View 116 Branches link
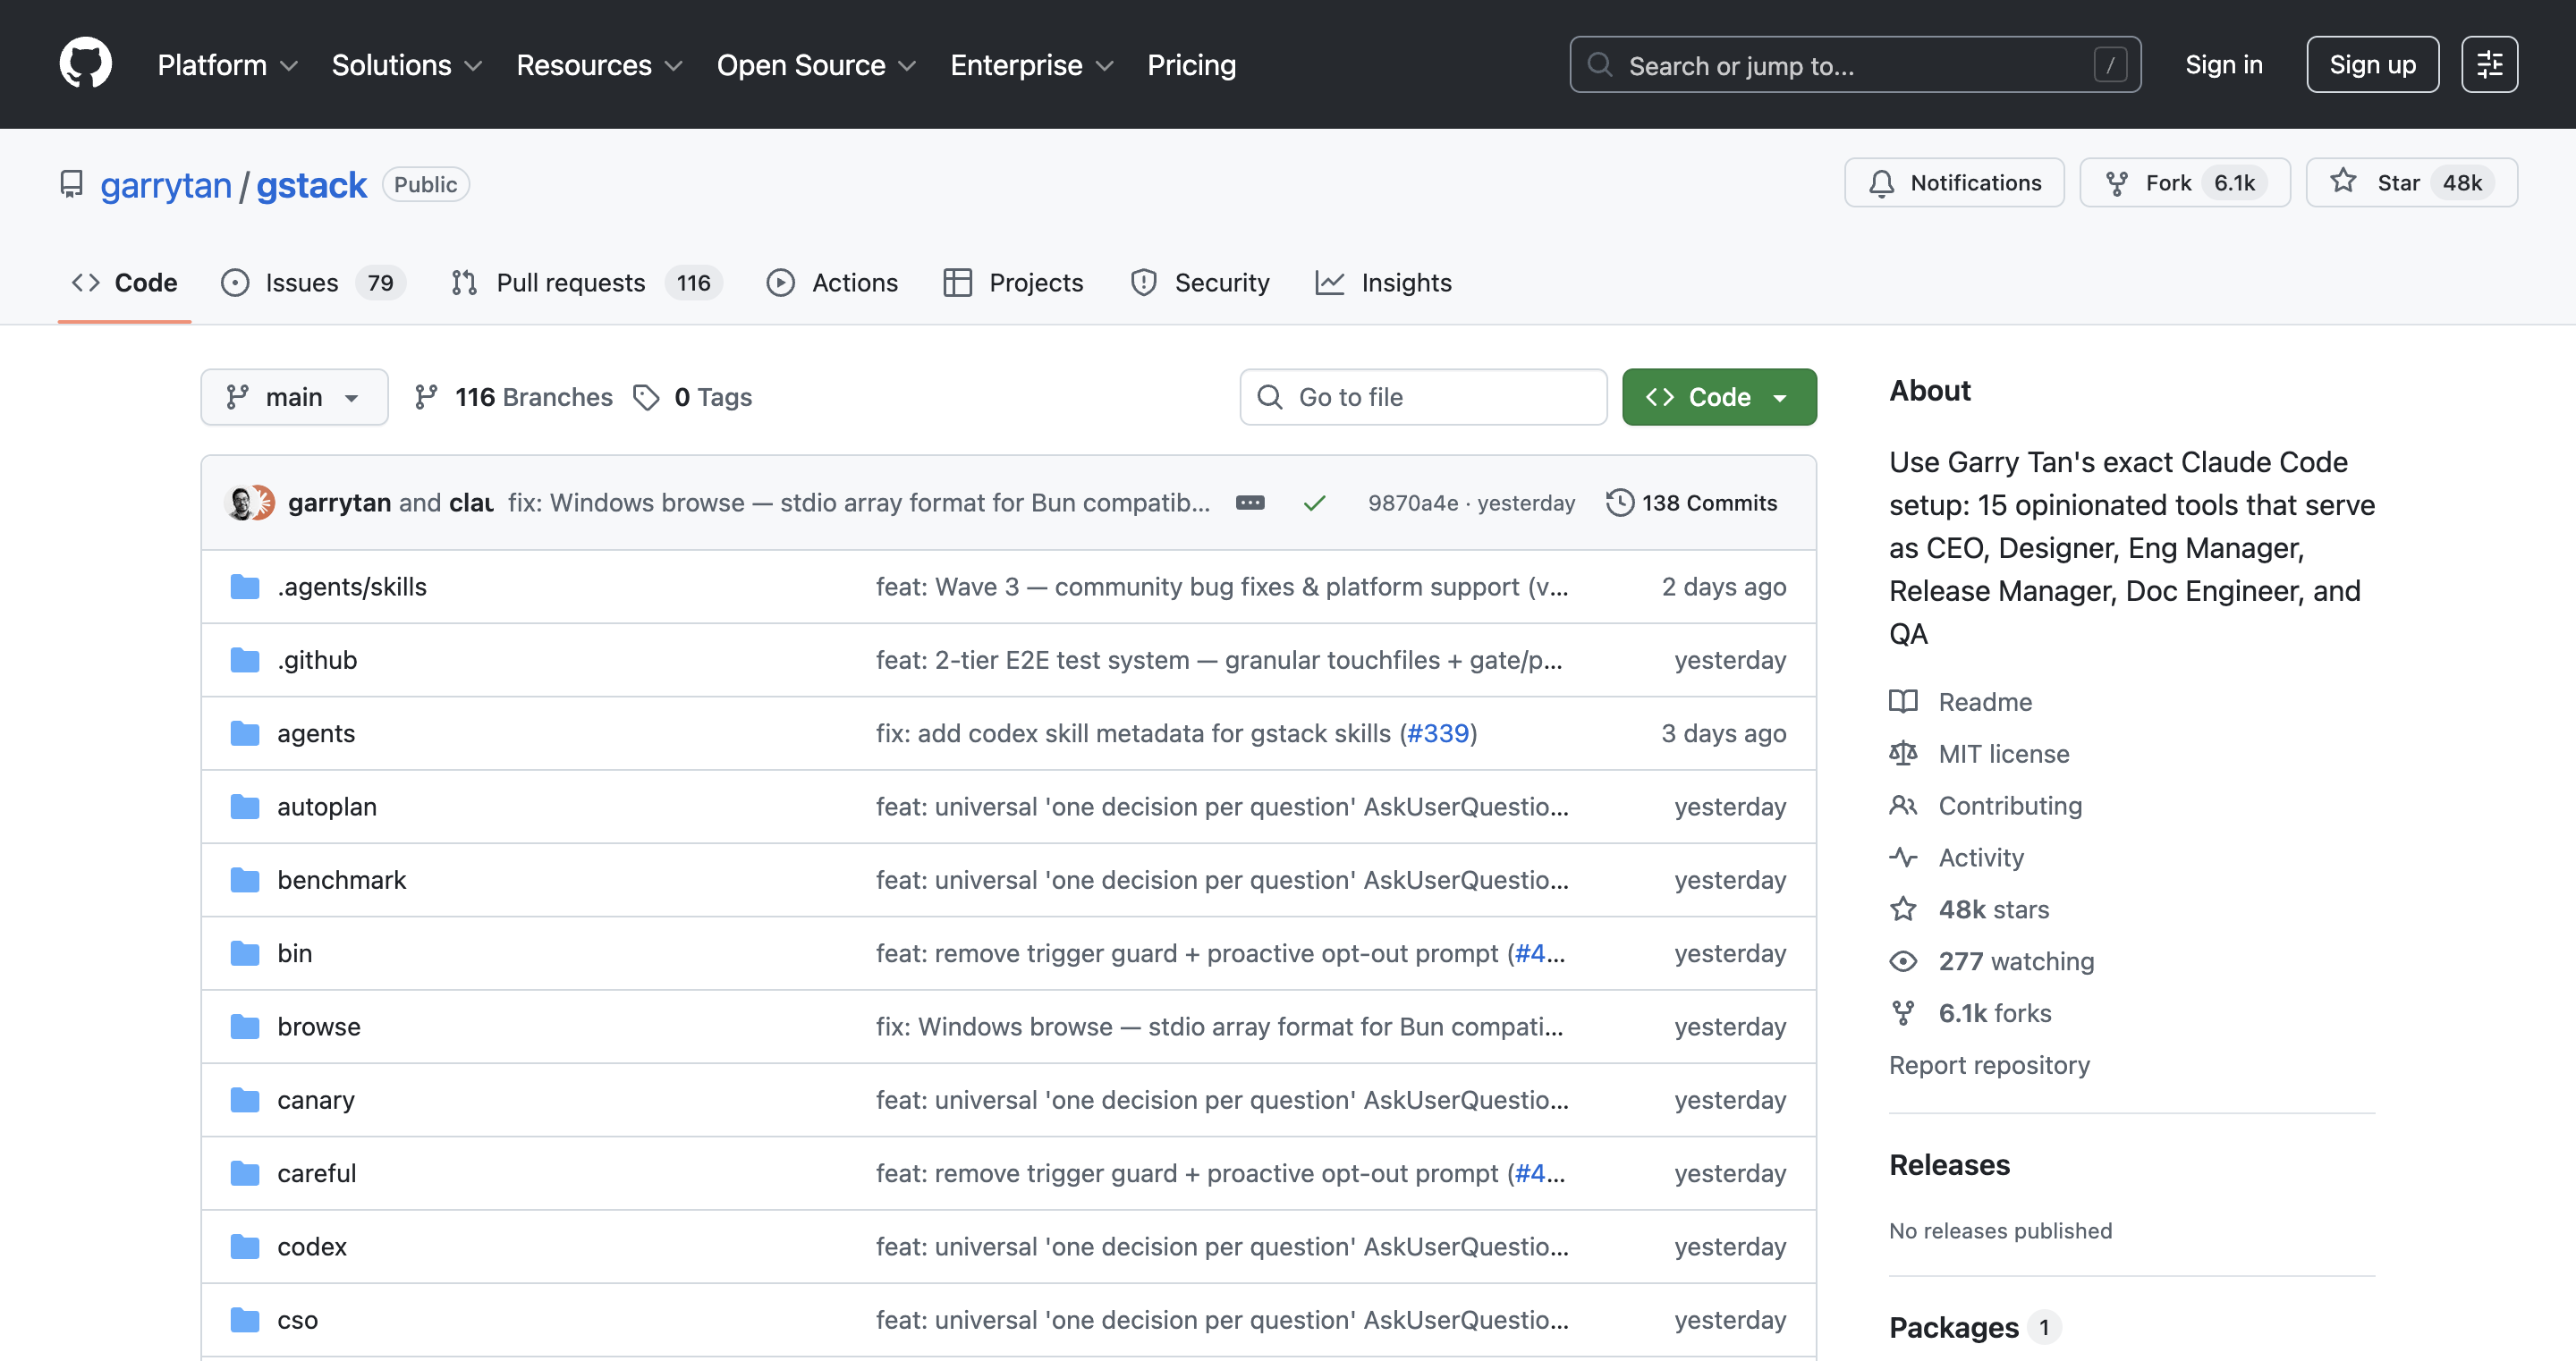Image resolution: width=2576 pixels, height=1361 pixels. tap(513, 398)
